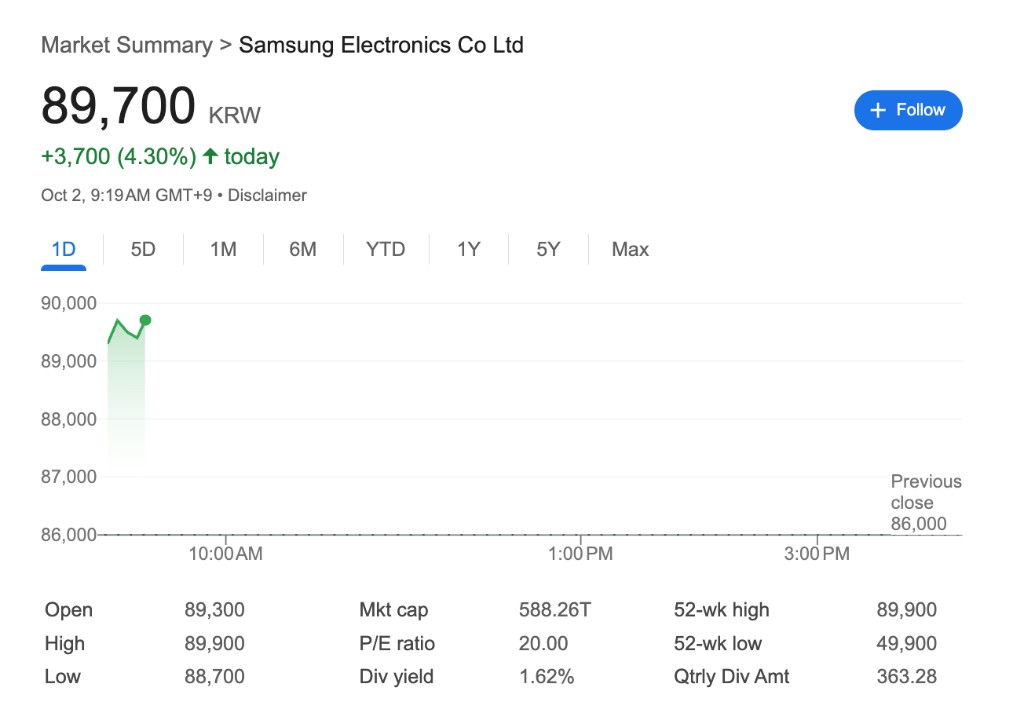Click the green up arrow icon
This screenshot has height=709, width=1024.
[x=210, y=156]
